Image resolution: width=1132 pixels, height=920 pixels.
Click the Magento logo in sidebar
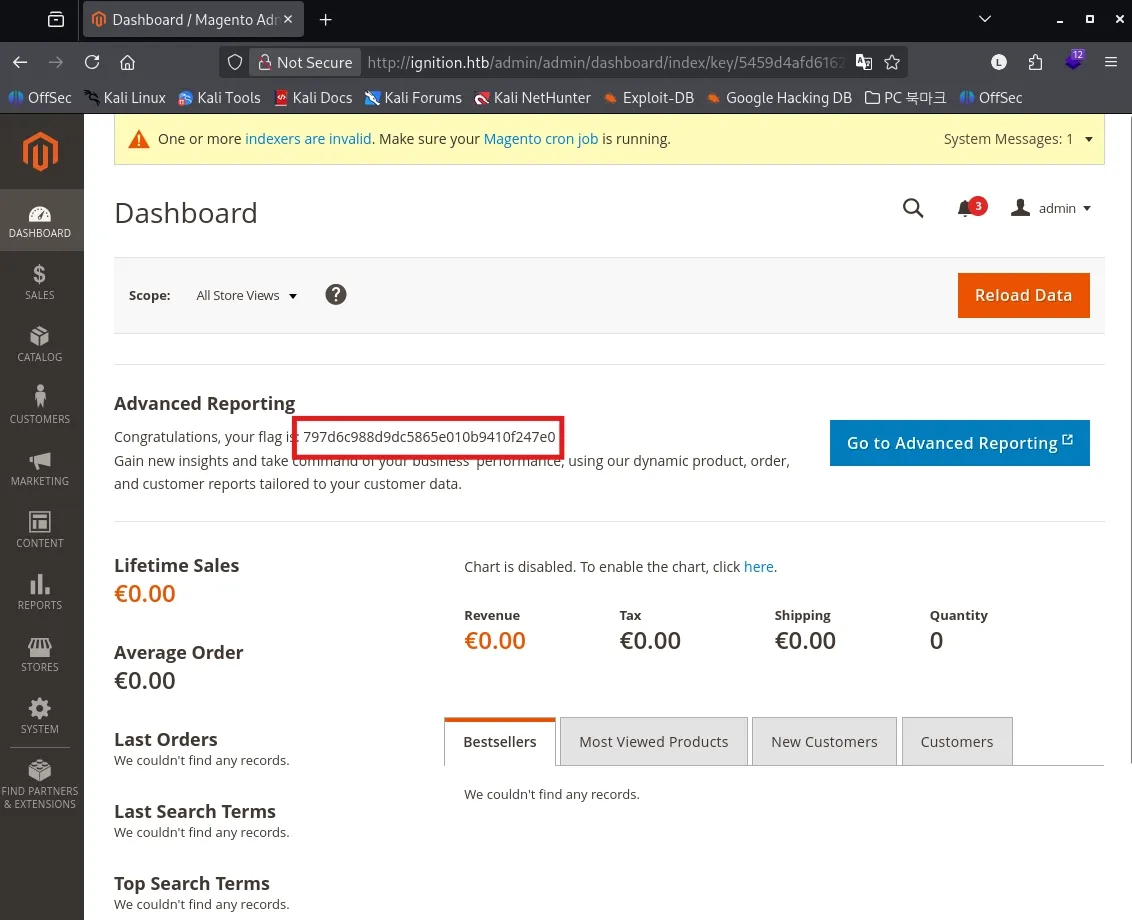click(x=40, y=152)
